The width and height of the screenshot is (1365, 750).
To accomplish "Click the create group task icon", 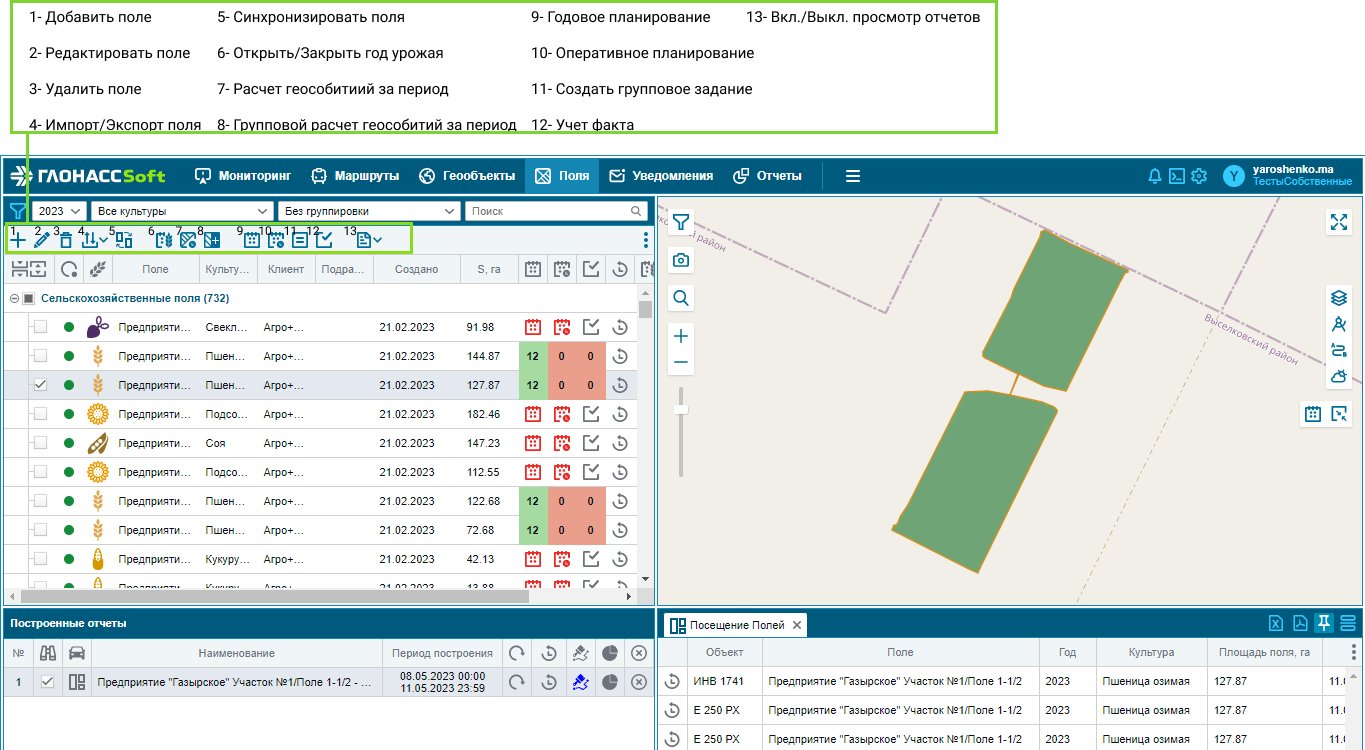I will click(300, 240).
